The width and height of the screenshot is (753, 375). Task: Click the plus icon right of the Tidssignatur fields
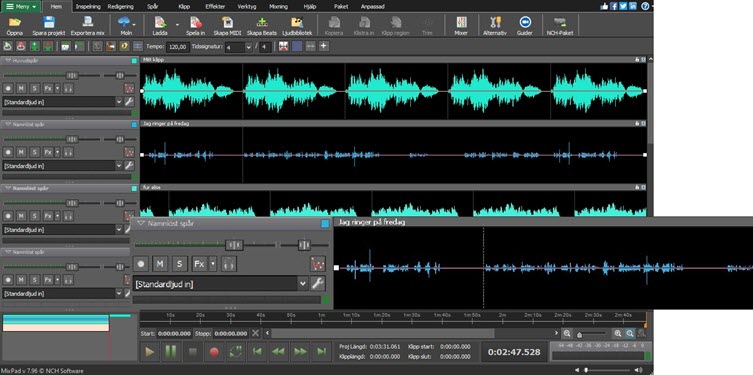(324, 46)
